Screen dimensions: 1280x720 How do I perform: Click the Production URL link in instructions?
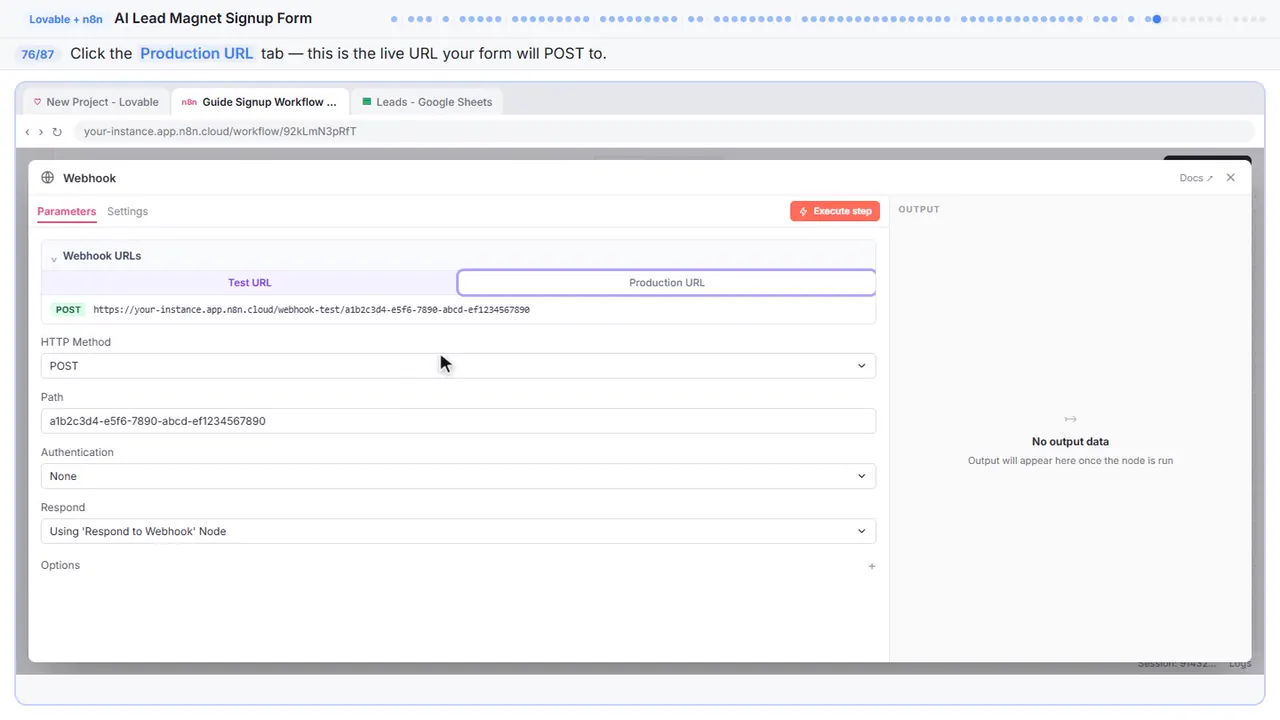point(197,54)
